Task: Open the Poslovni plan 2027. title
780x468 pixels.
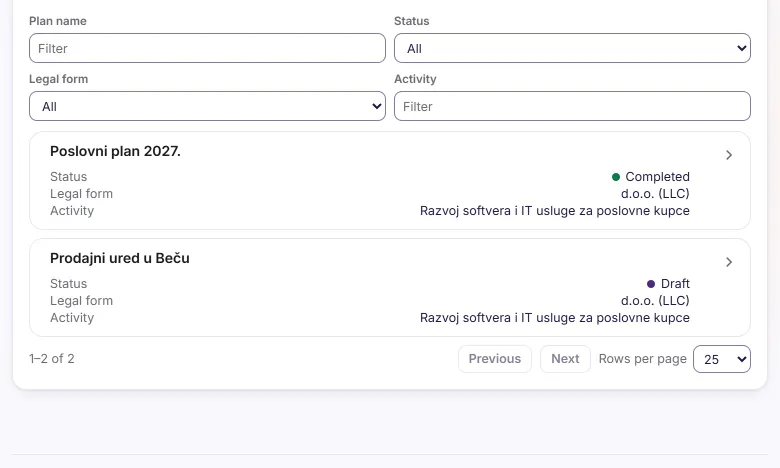Action: 115,151
